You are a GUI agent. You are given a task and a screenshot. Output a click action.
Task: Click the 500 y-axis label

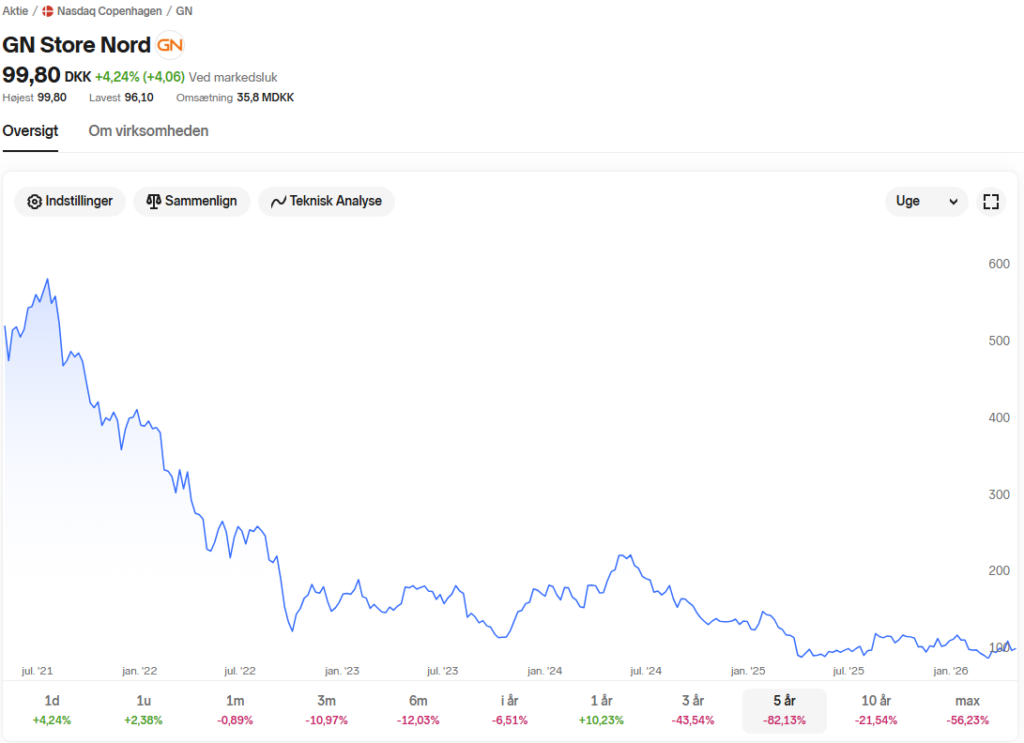coord(999,341)
